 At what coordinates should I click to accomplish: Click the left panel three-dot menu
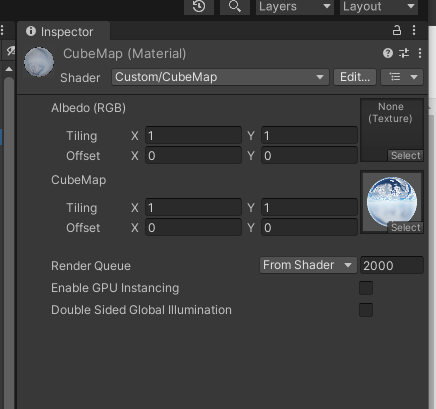[x=2, y=30]
